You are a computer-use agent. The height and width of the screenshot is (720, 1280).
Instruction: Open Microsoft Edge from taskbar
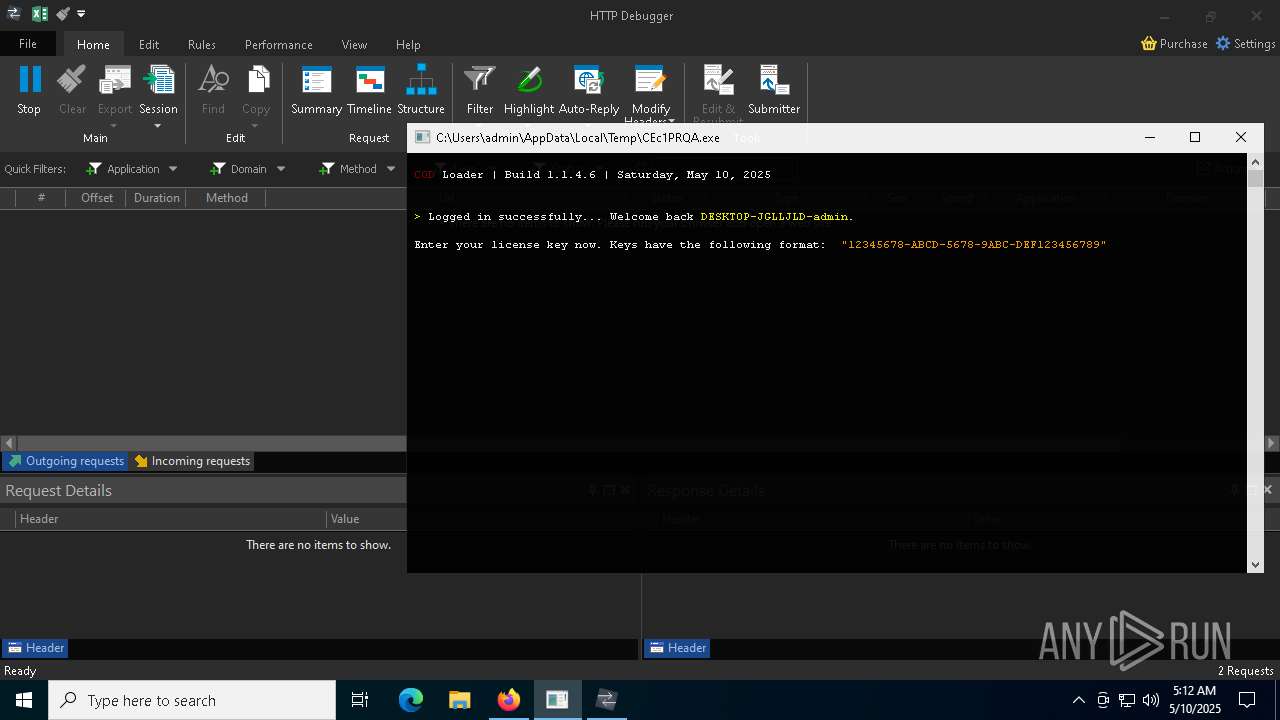411,700
